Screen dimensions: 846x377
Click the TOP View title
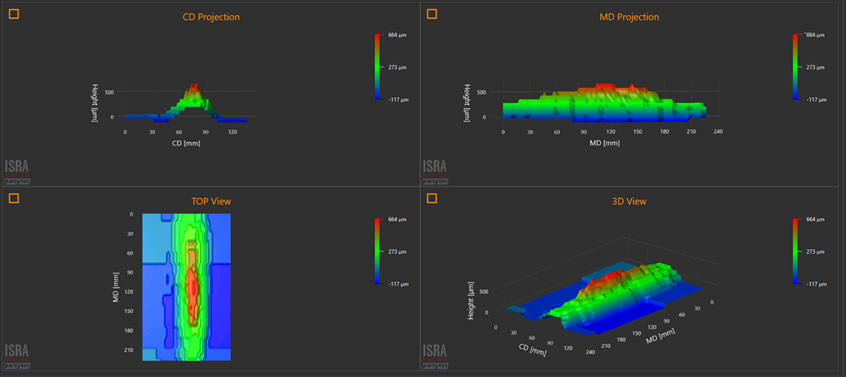(x=211, y=201)
